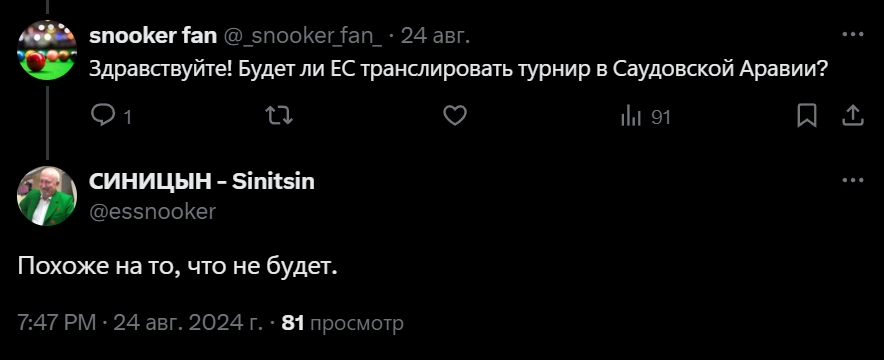The height and width of the screenshot is (360, 884).
Task: Like the tweet with the heart icon
Action: tap(455, 117)
